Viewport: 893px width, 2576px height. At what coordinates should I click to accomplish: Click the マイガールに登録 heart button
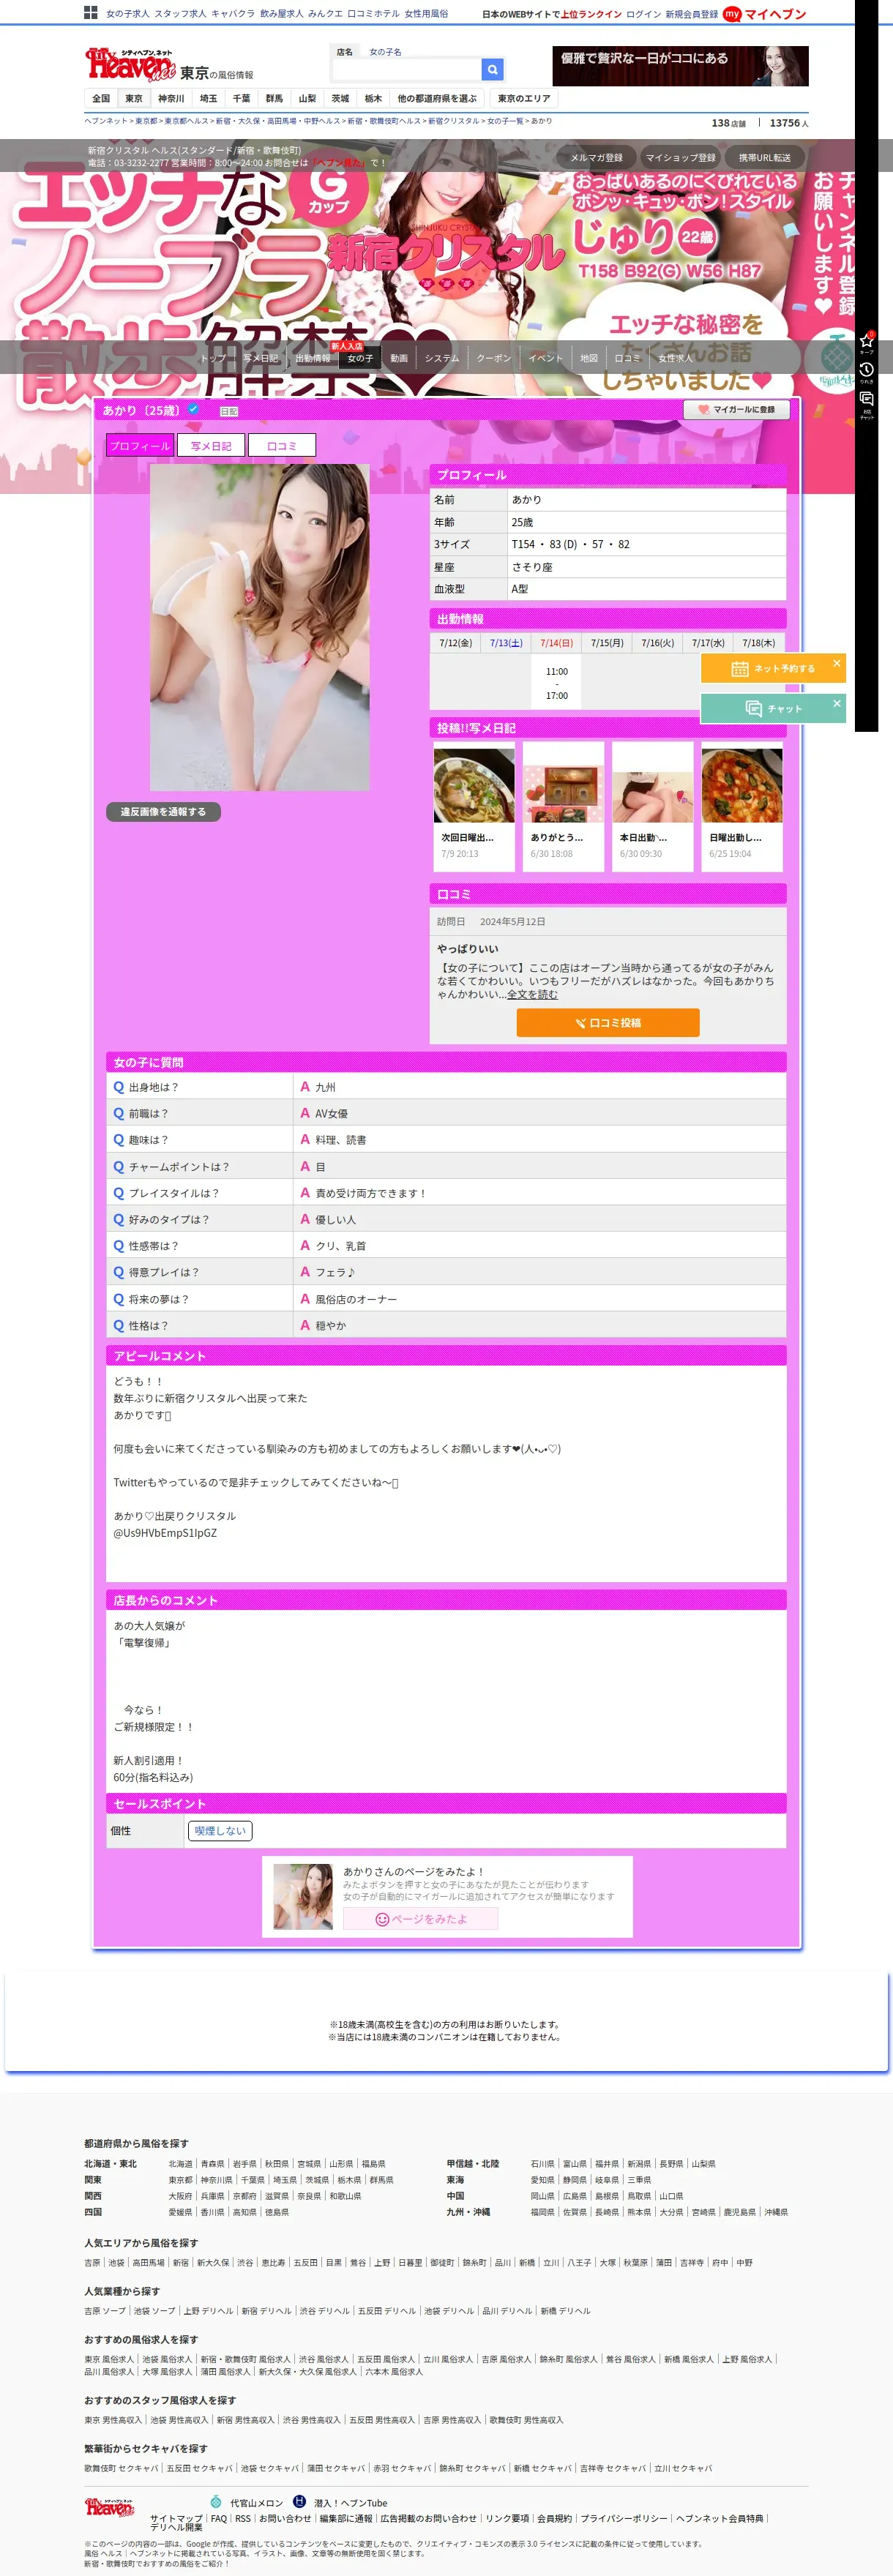737,409
